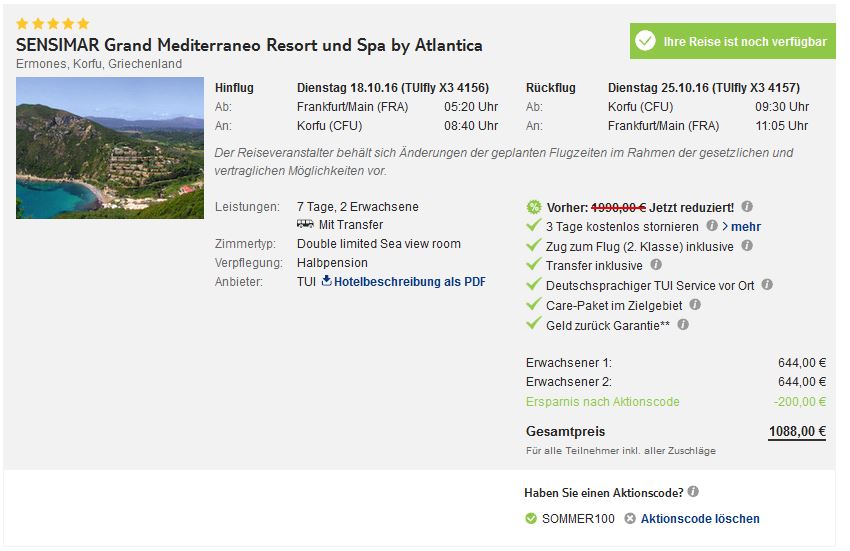
Task: Click the green check beside SOMMER100
Action: pos(531,519)
